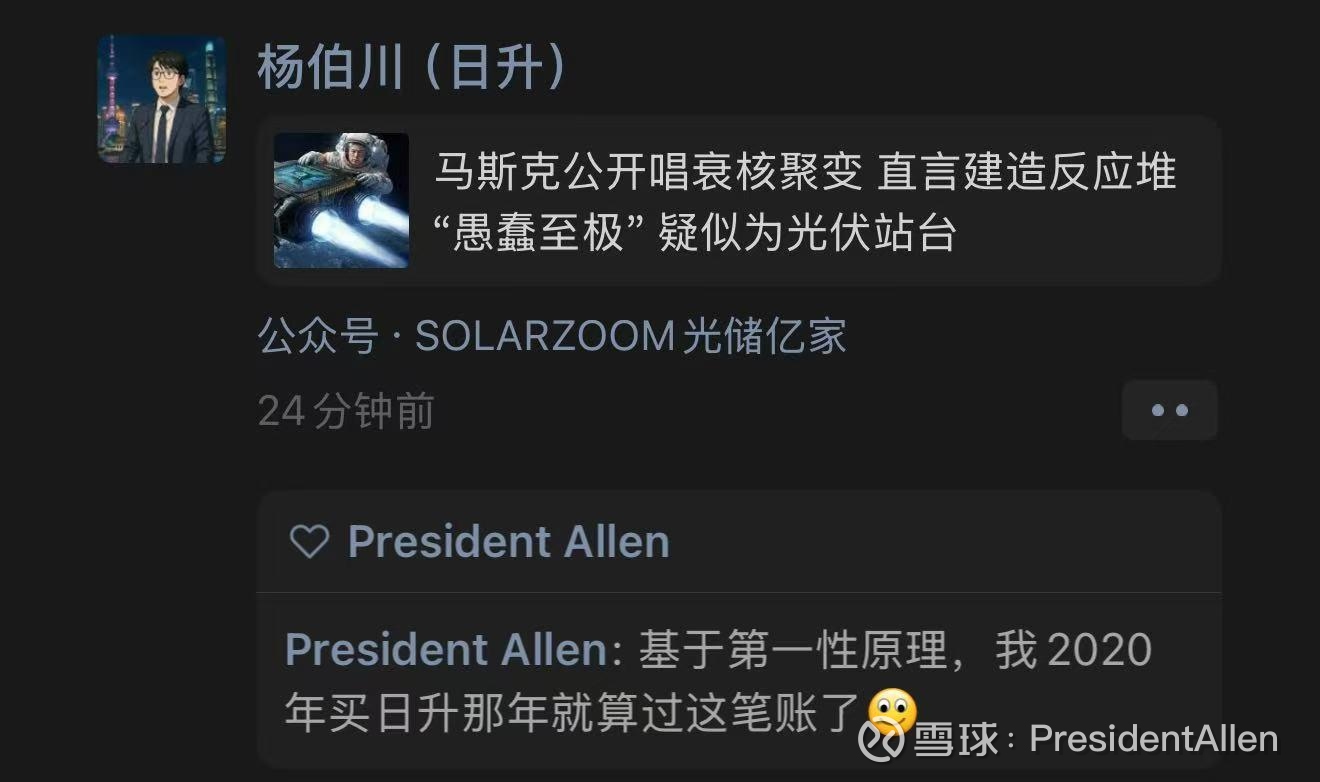Open 杨伯川's profile avatar picture
Image resolution: width=1320 pixels, height=782 pixels.
tap(162, 99)
